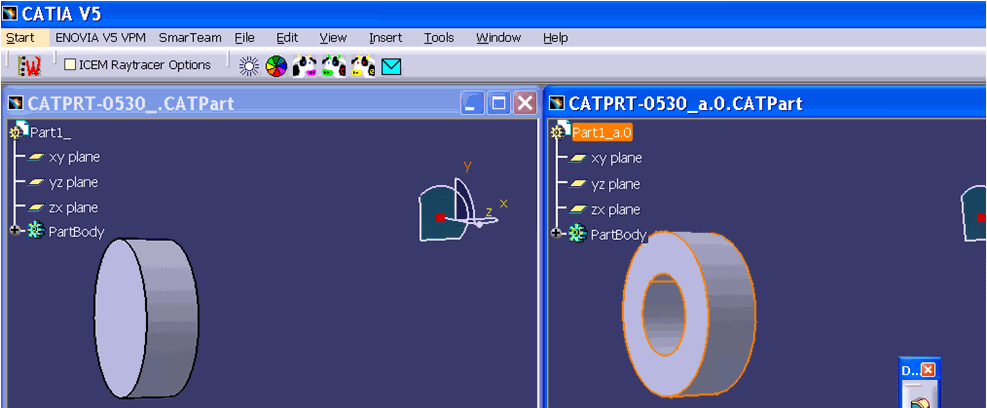Select the solid cylinder in left window
Screen dimensions: 987x408
click(x=146, y=318)
